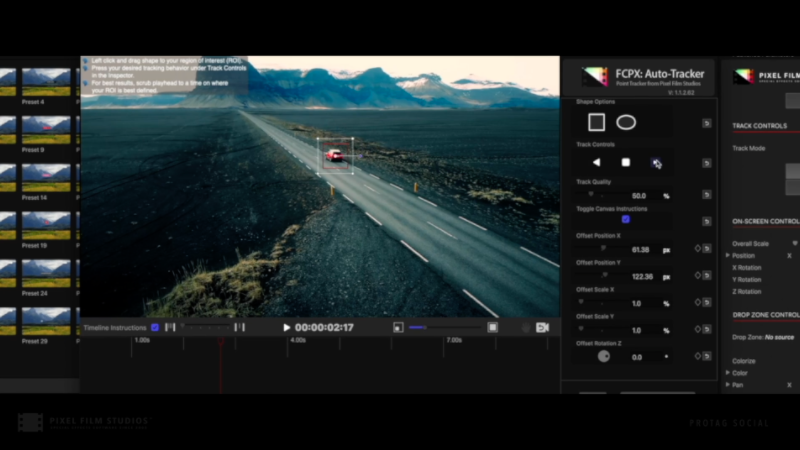The width and height of the screenshot is (800, 450).
Task: Select the Preset 29 thumbnail
Action: (46, 321)
